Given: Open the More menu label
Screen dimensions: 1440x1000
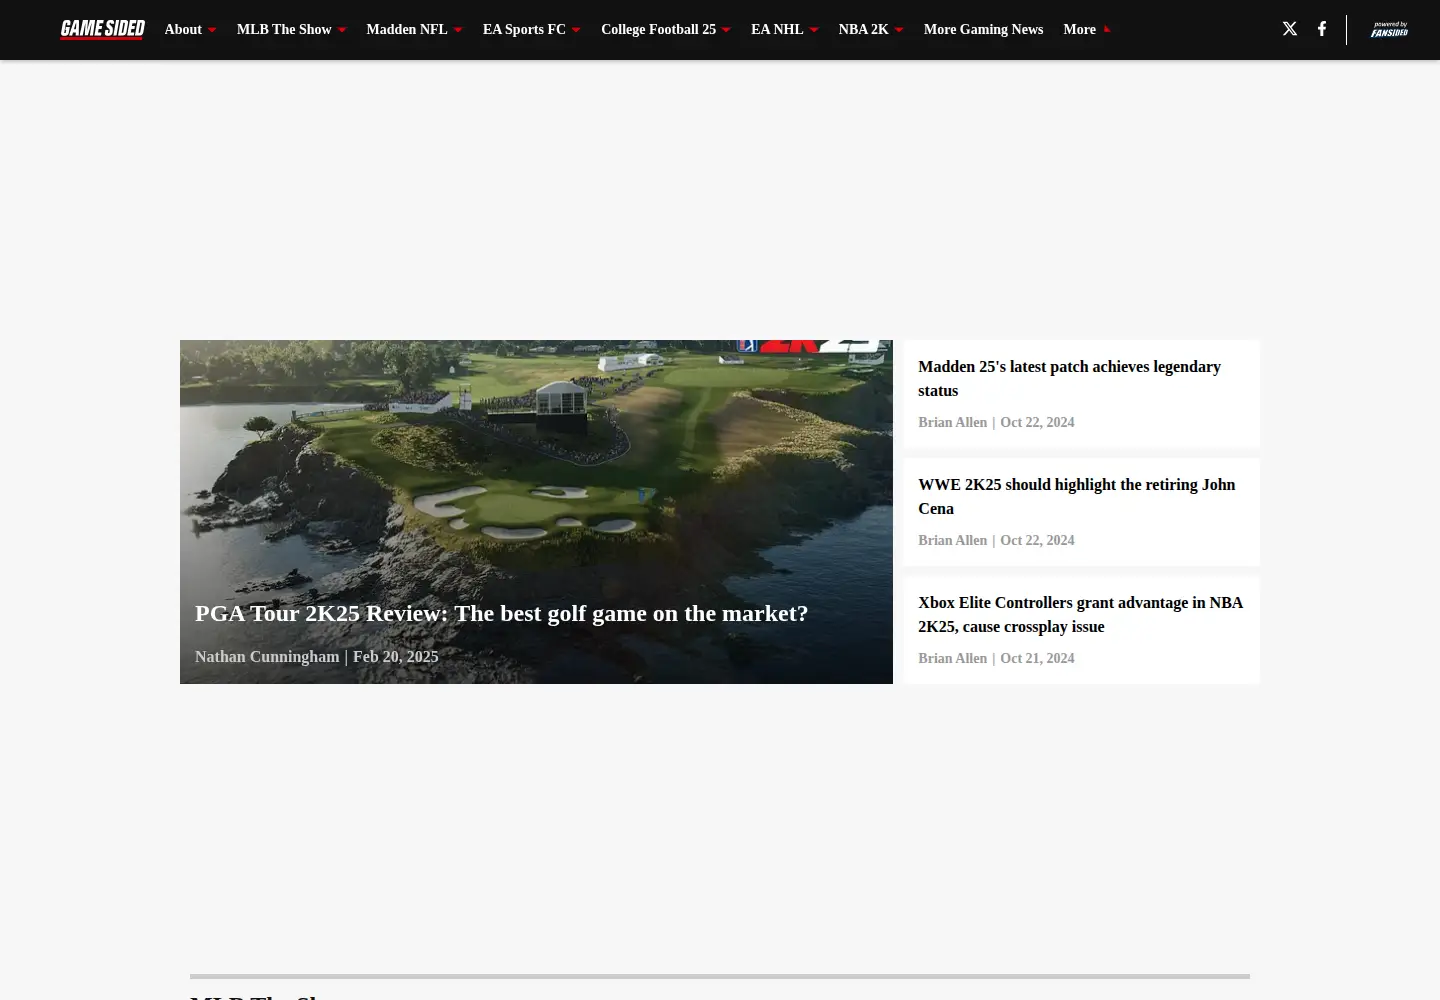Looking at the screenshot, I should [1079, 30].
